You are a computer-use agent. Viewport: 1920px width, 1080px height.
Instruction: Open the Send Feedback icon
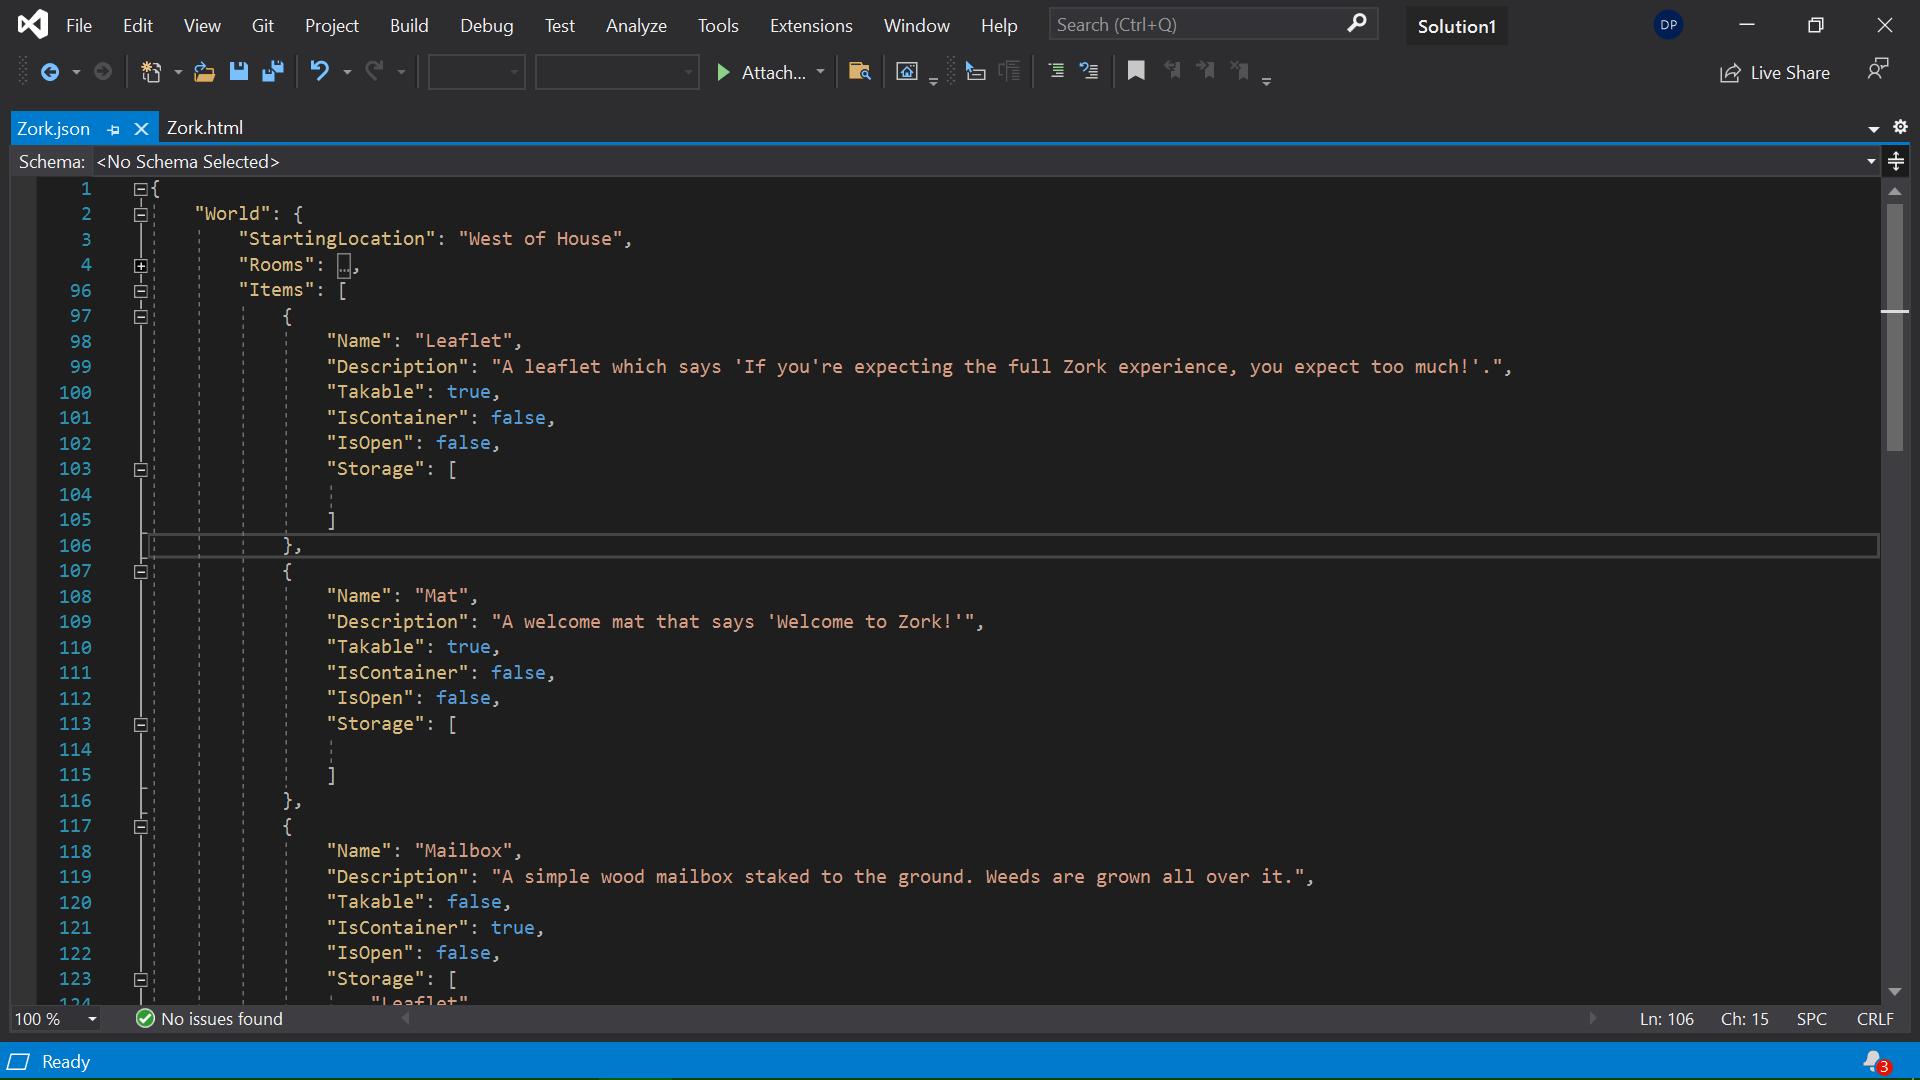1878,70
